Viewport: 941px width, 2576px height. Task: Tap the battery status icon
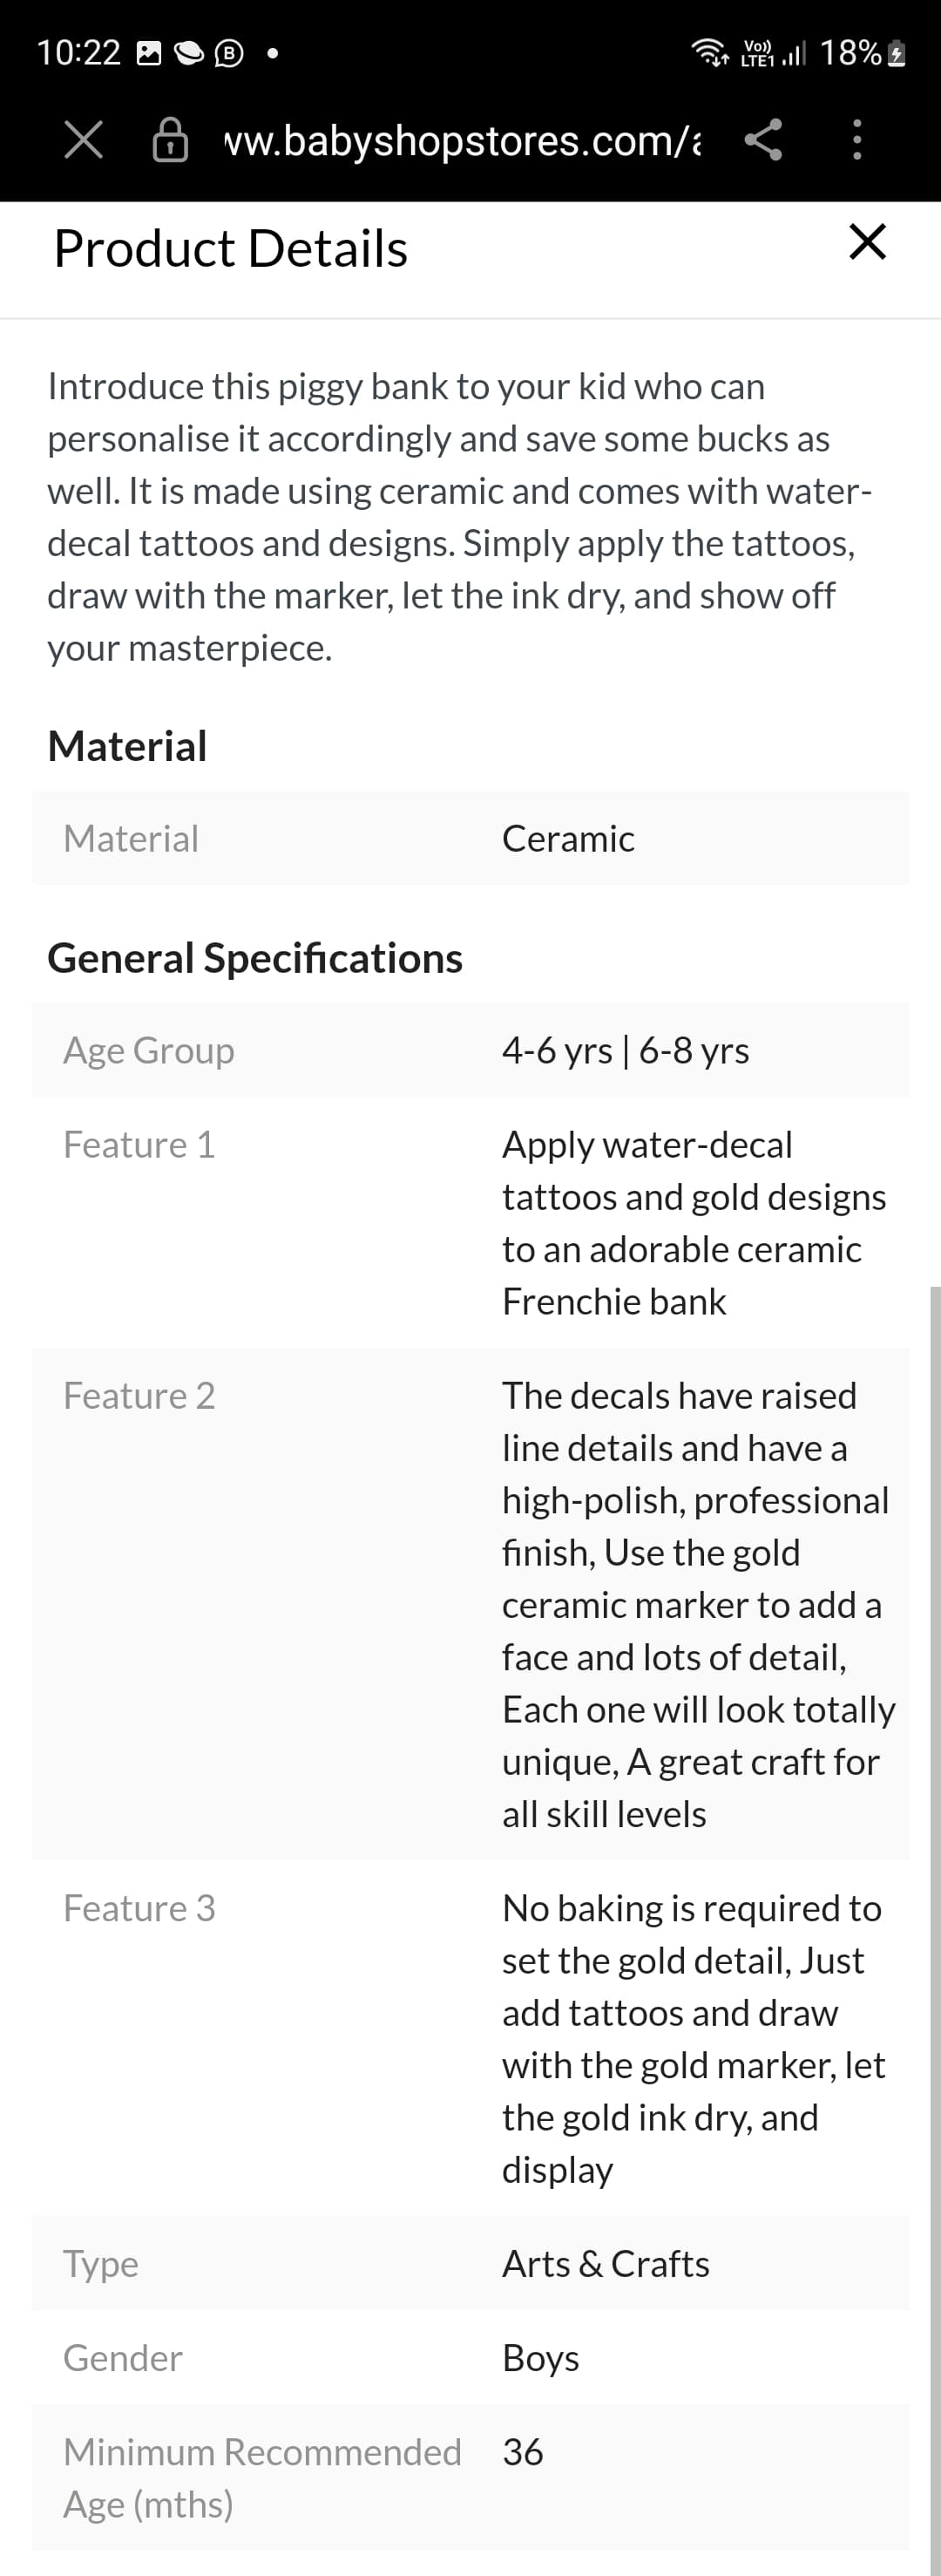(x=897, y=53)
